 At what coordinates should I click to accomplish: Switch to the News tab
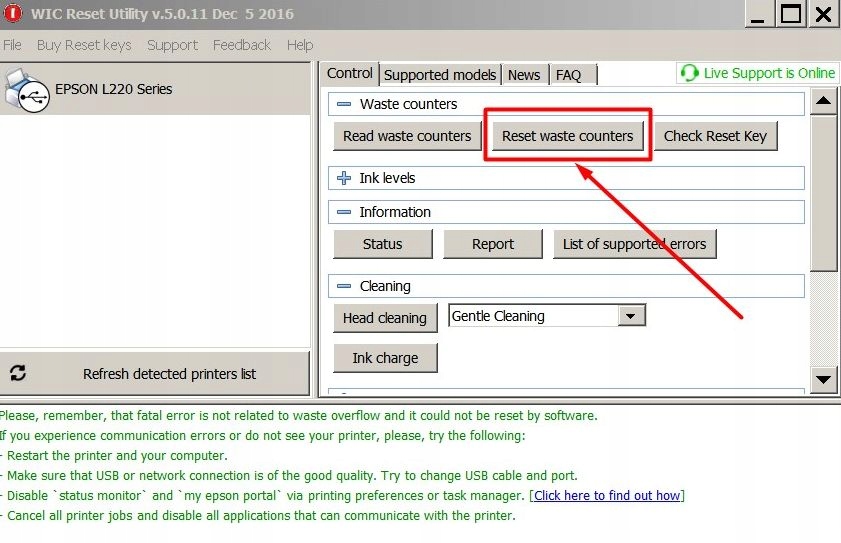[524, 75]
